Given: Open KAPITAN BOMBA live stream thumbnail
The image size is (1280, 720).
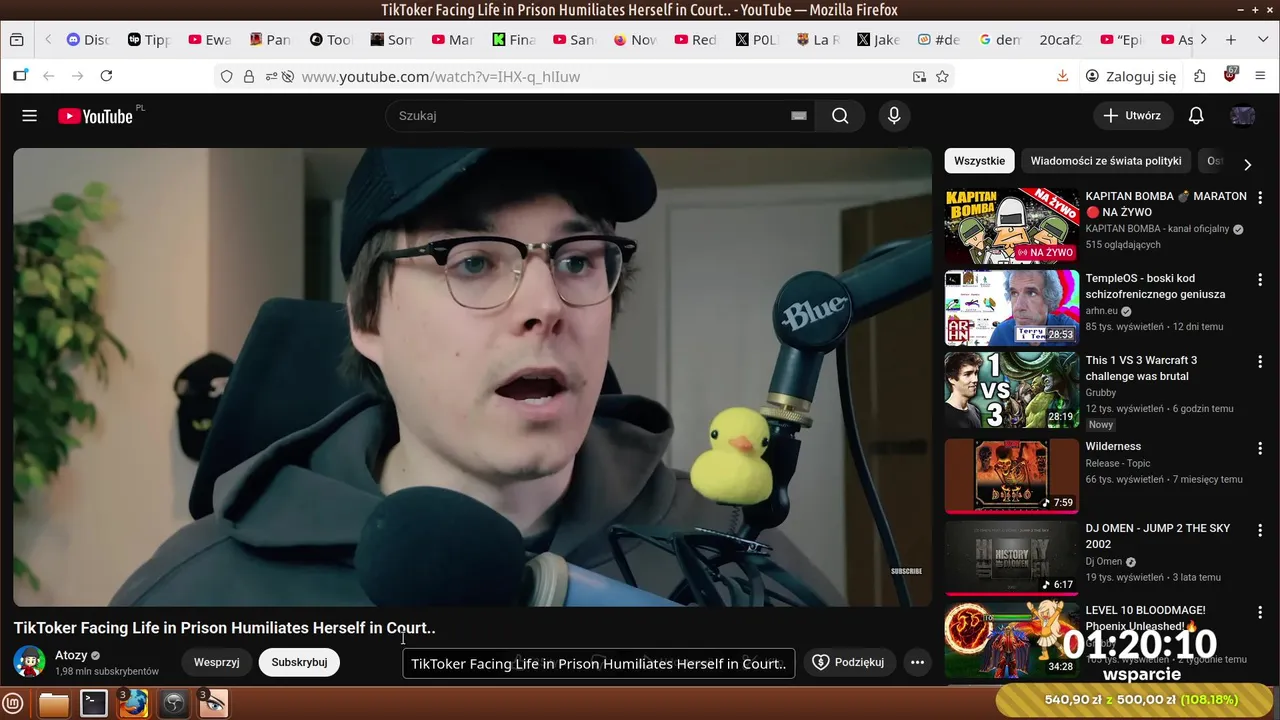Looking at the screenshot, I should [x=1012, y=226].
